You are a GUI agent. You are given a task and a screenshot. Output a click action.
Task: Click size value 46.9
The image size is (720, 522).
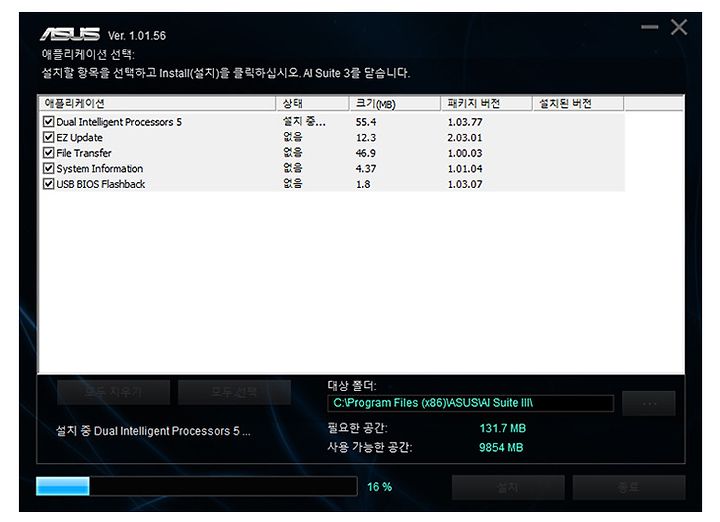tap(366, 153)
